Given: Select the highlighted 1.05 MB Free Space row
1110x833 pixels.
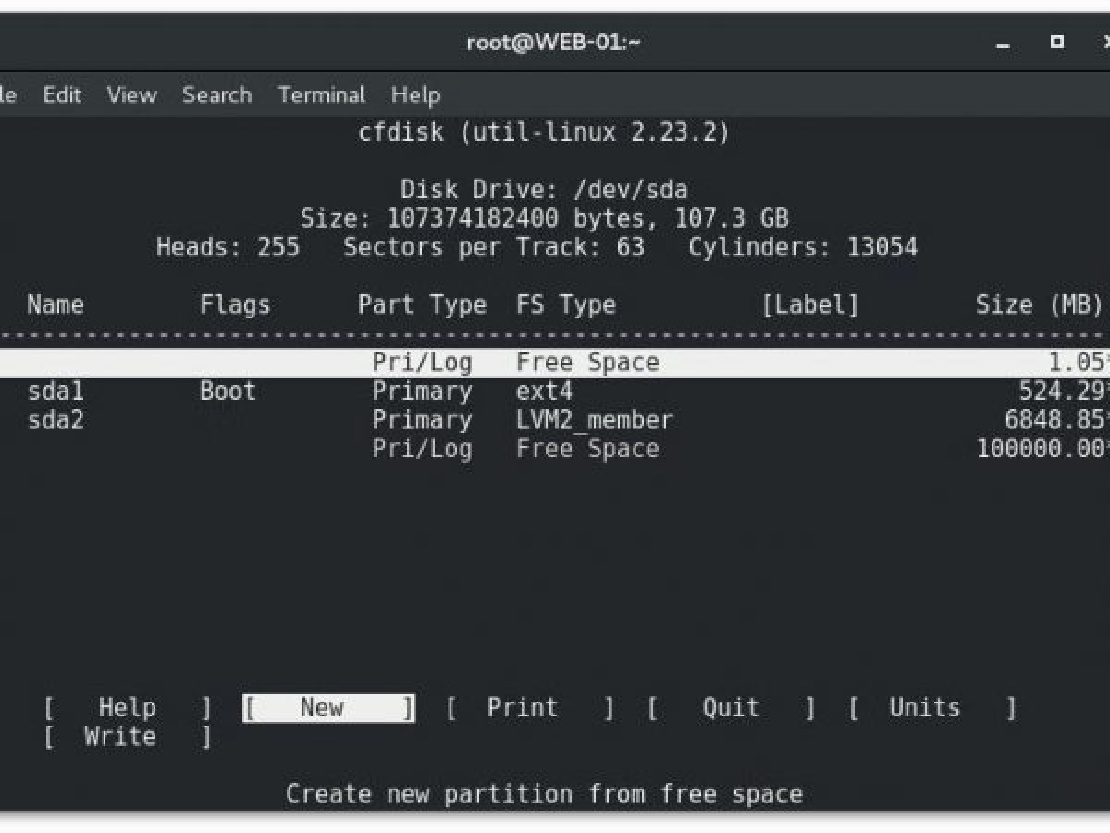Looking at the screenshot, I should click(555, 362).
